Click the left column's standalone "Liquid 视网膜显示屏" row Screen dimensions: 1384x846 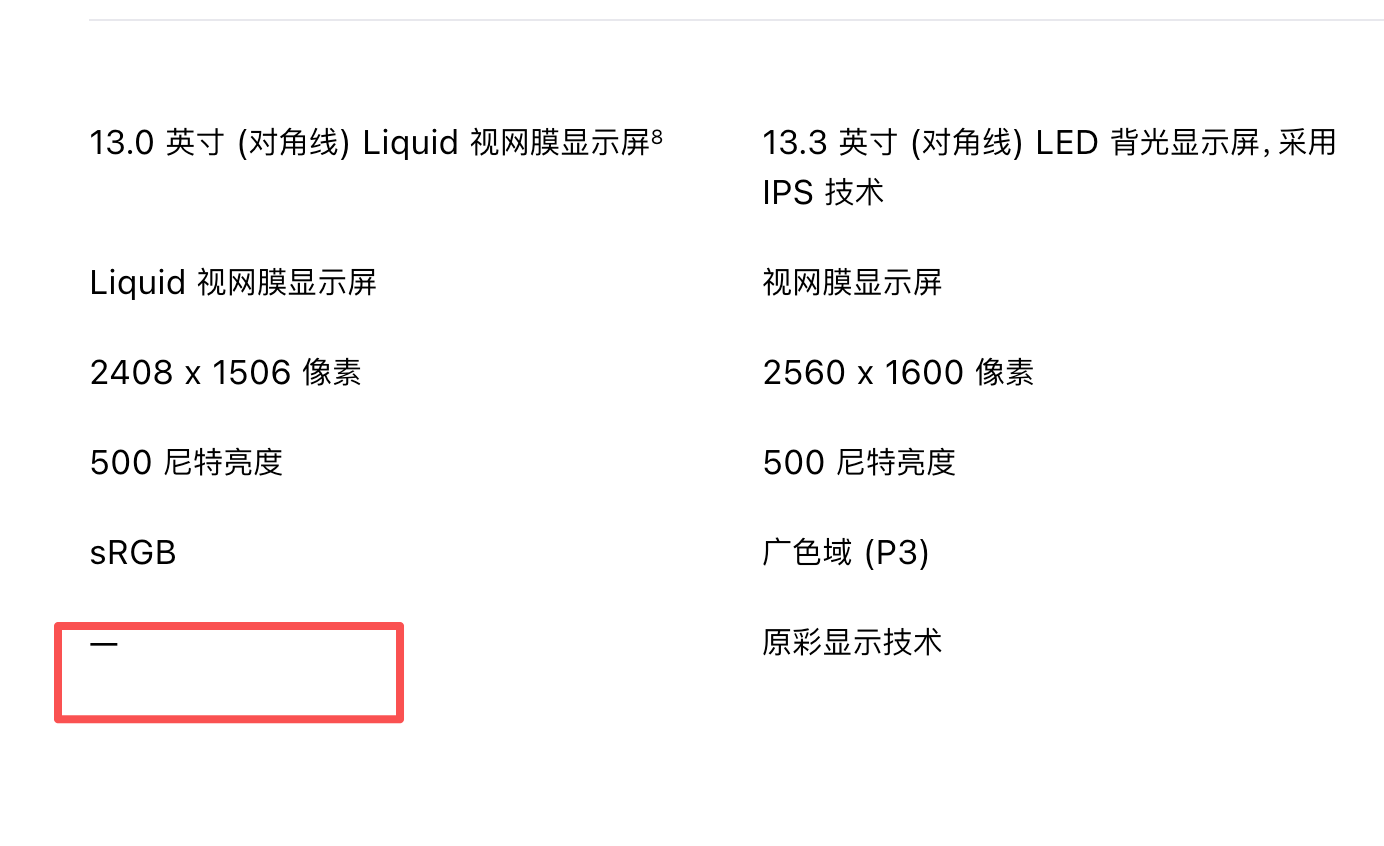click(x=233, y=283)
